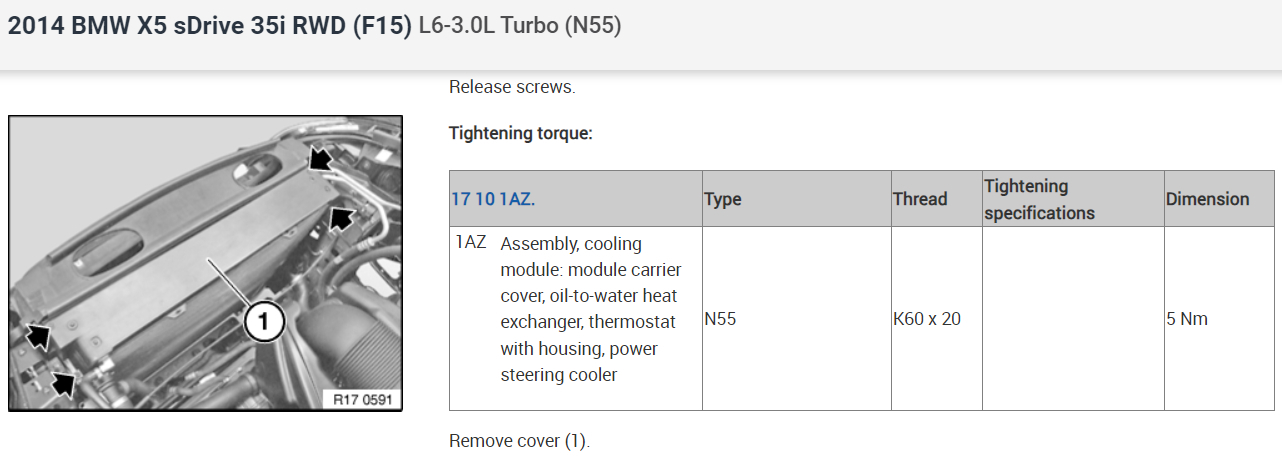Image resolution: width=1282 pixels, height=474 pixels.
Task: Click the 17 10 1AZ link
Action: point(493,199)
